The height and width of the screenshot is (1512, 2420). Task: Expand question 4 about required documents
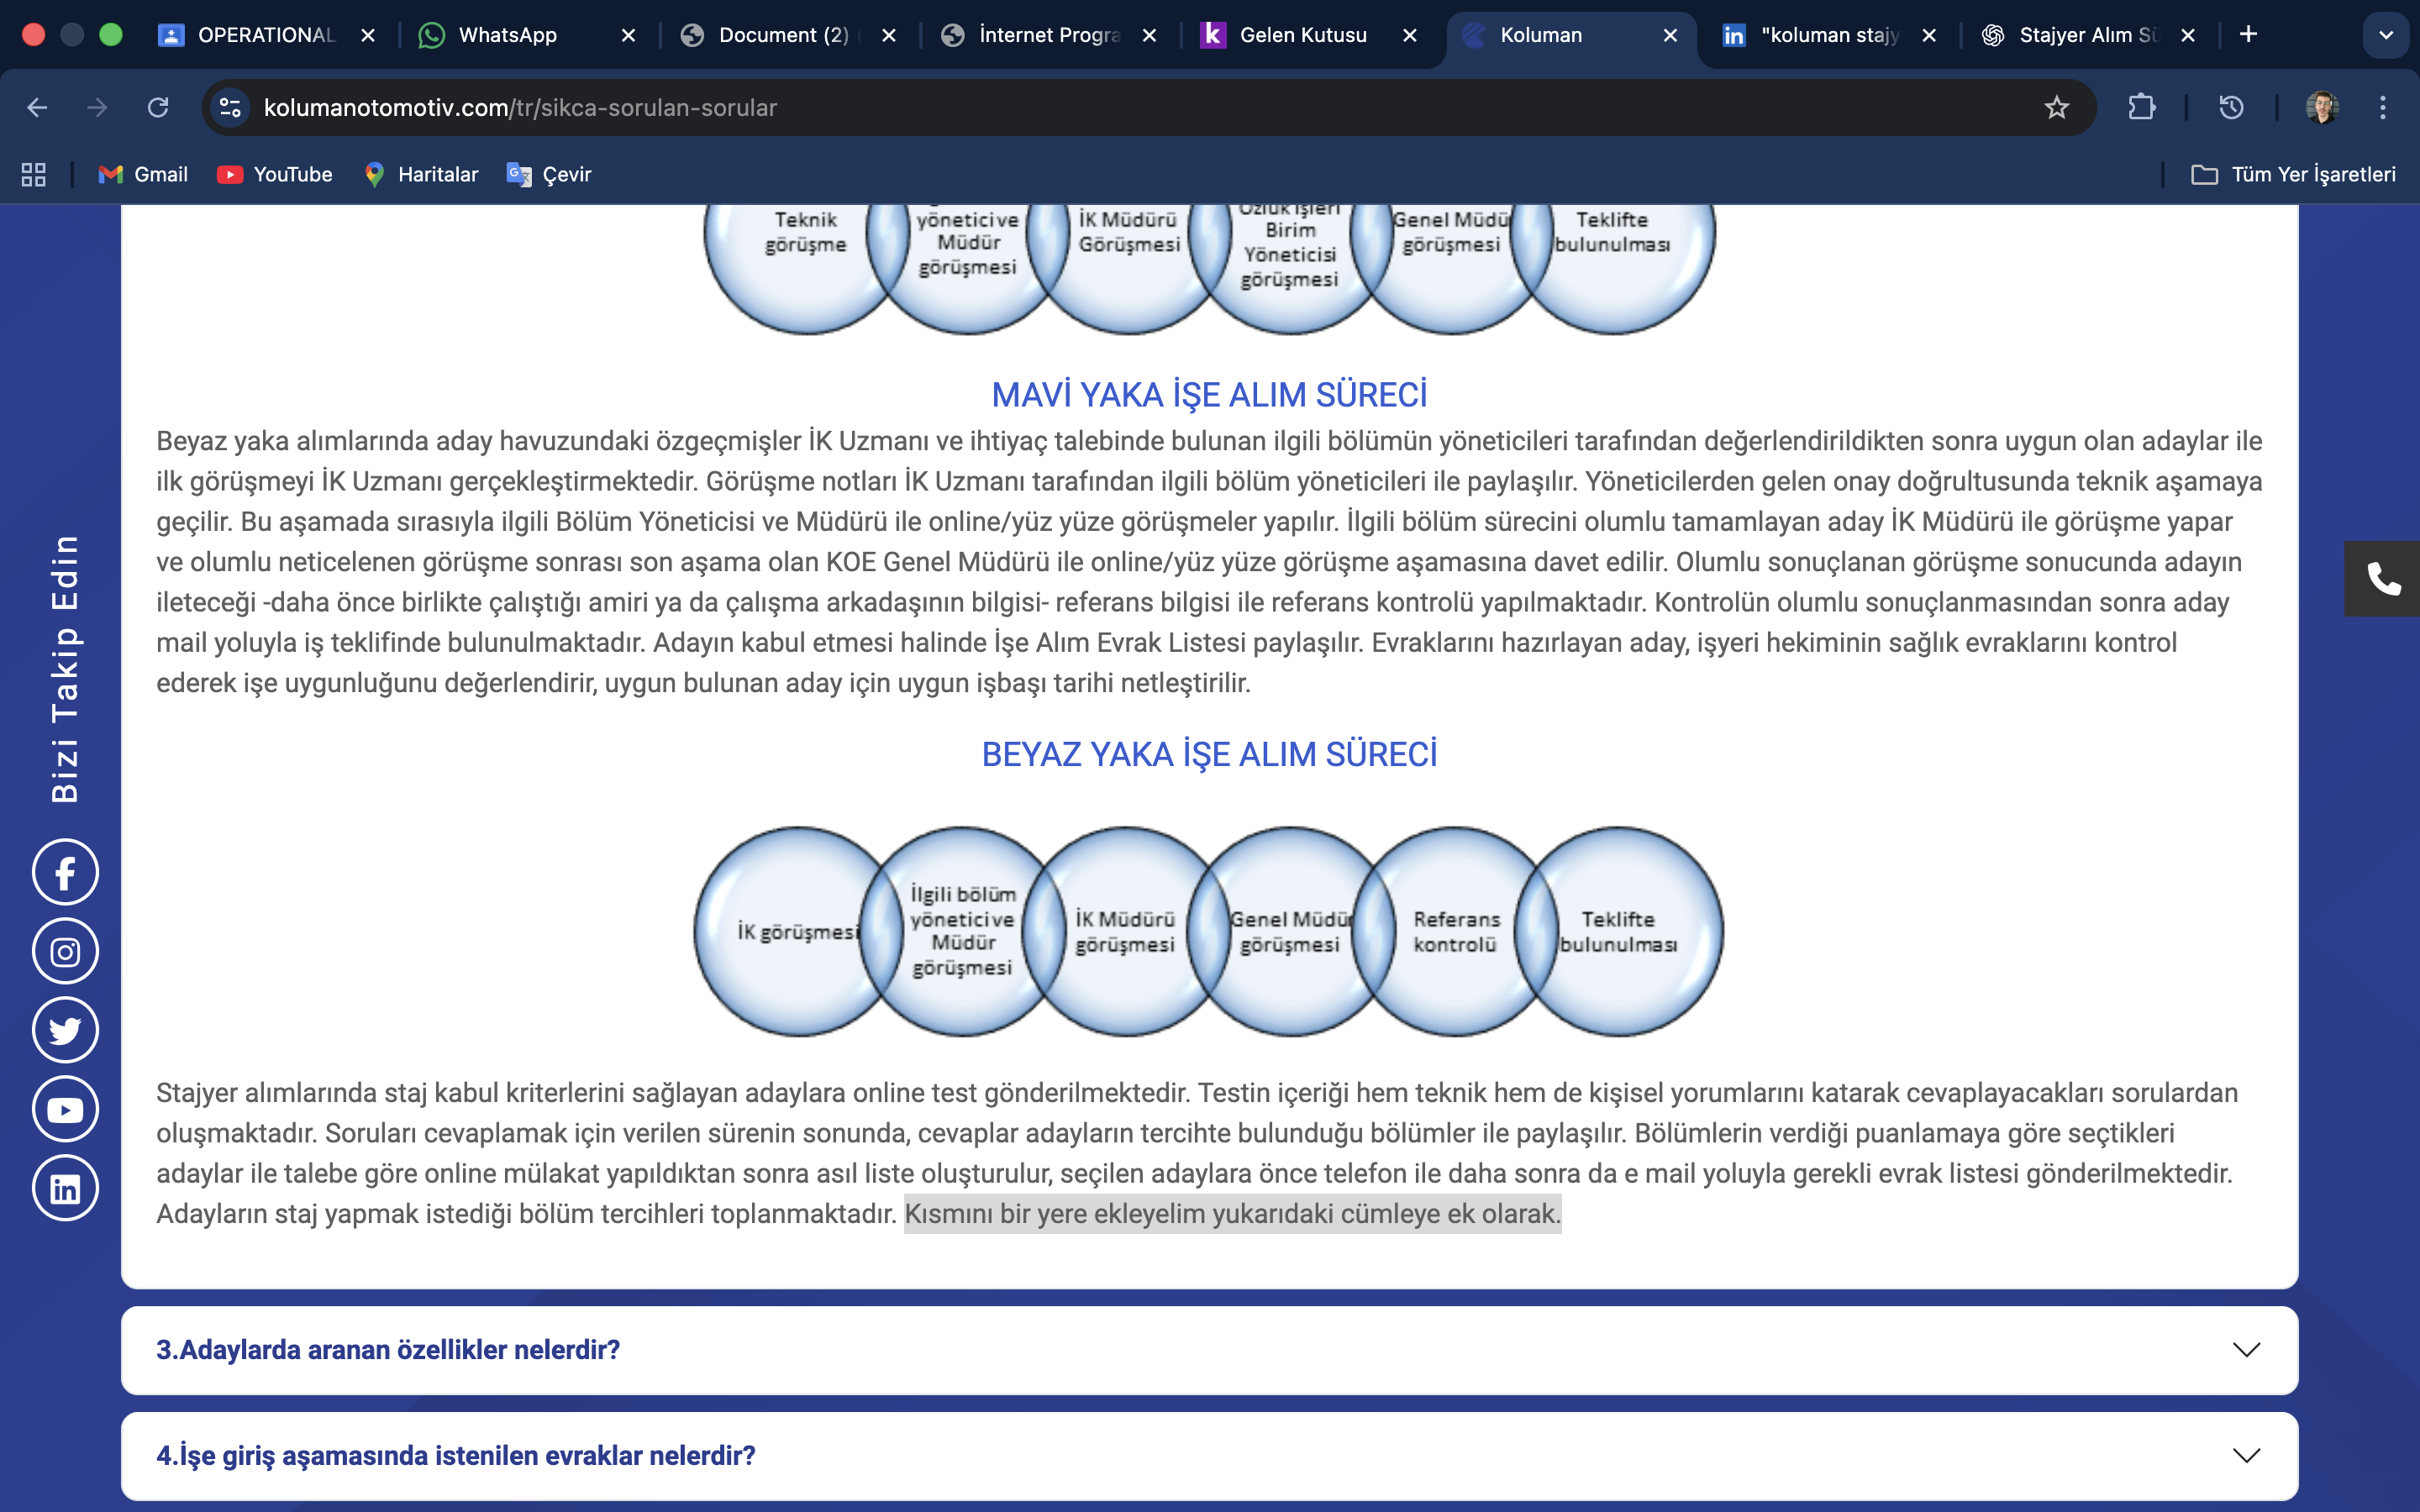(x=1209, y=1456)
